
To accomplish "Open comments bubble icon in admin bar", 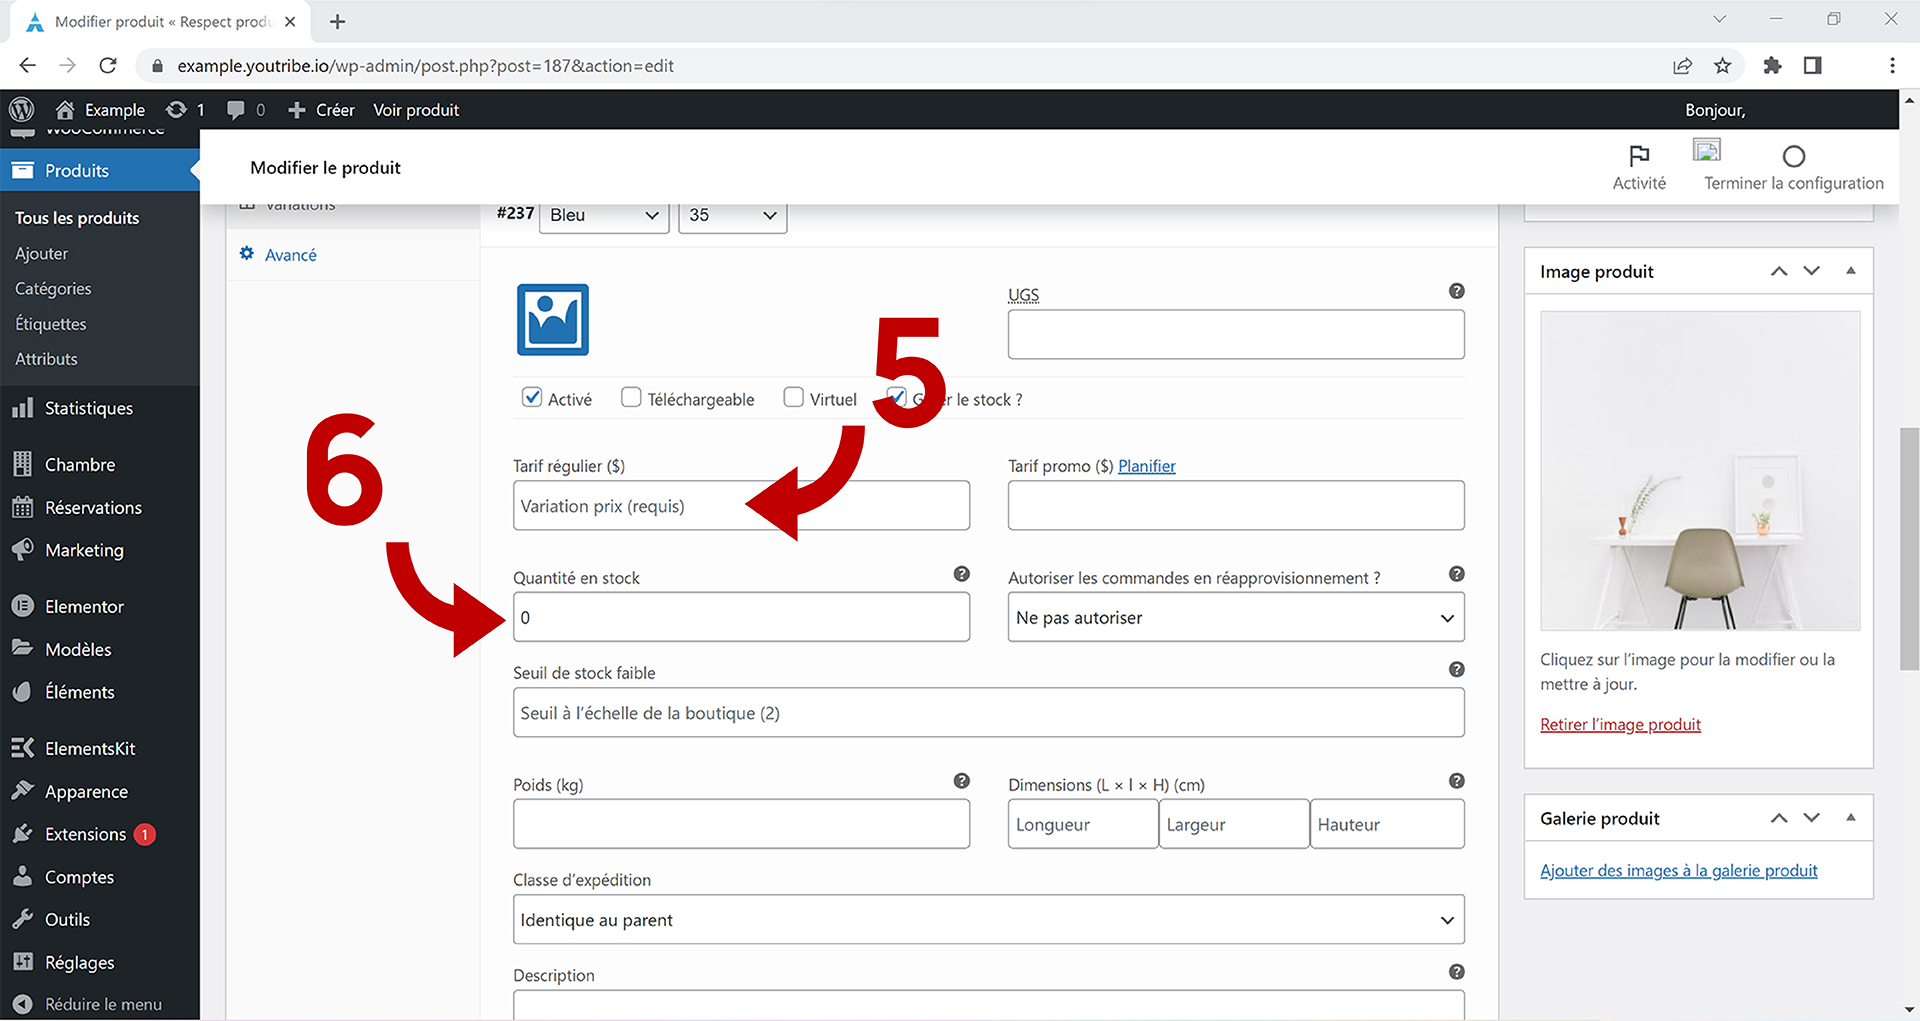I will pos(236,110).
